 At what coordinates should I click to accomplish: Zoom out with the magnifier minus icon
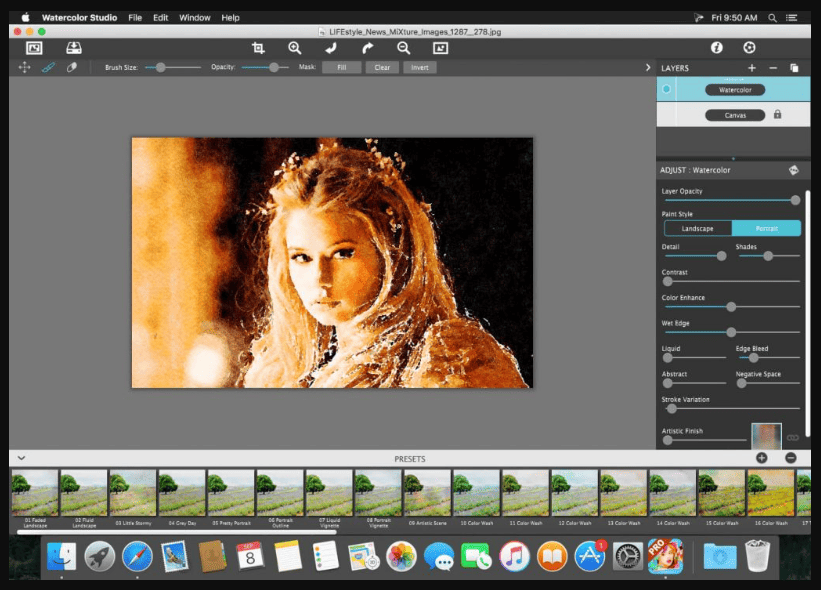coord(404,48)
